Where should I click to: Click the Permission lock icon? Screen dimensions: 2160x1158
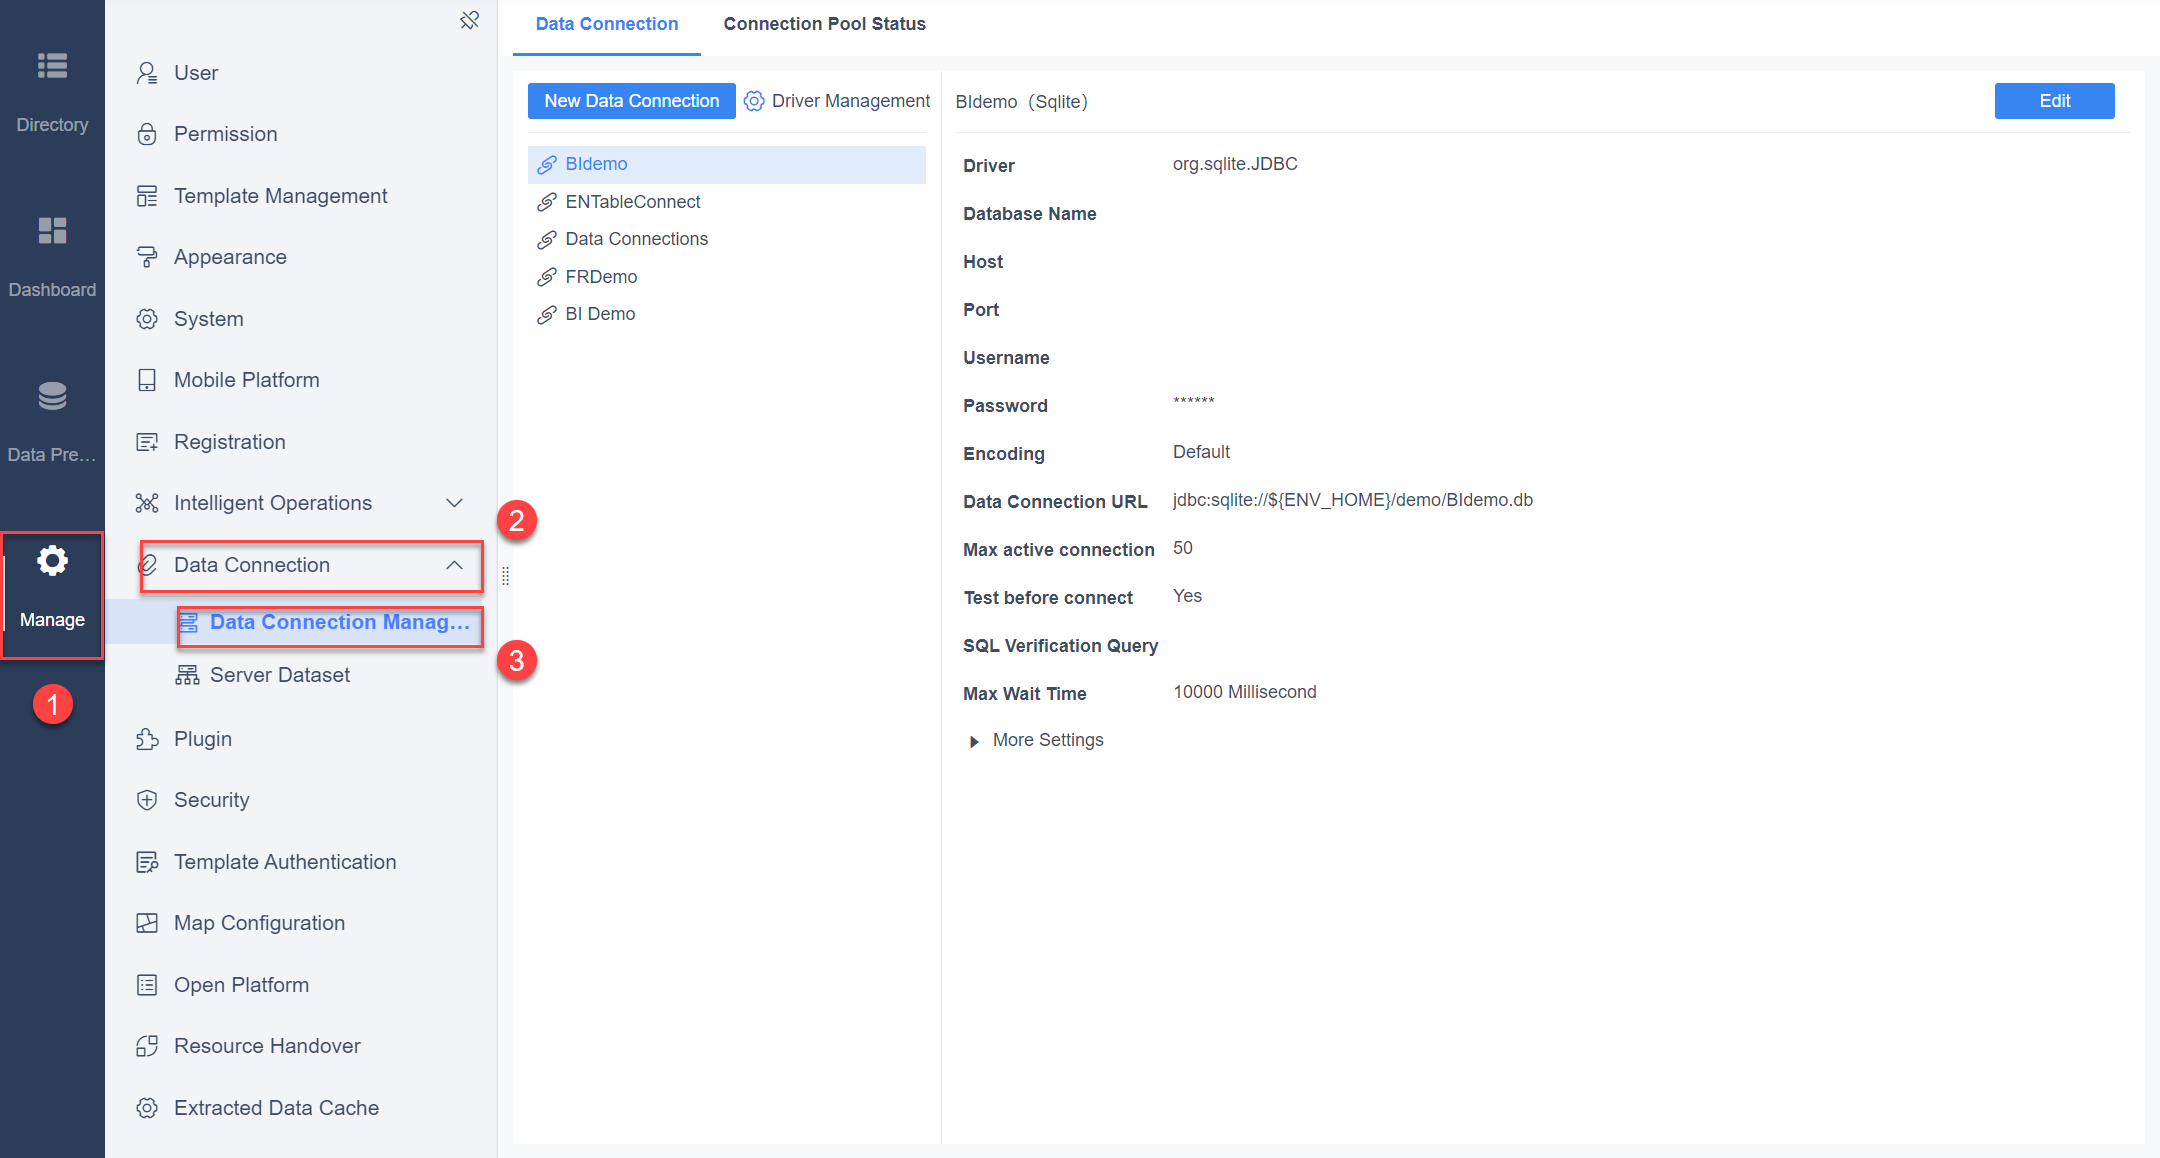coord(147,134)
